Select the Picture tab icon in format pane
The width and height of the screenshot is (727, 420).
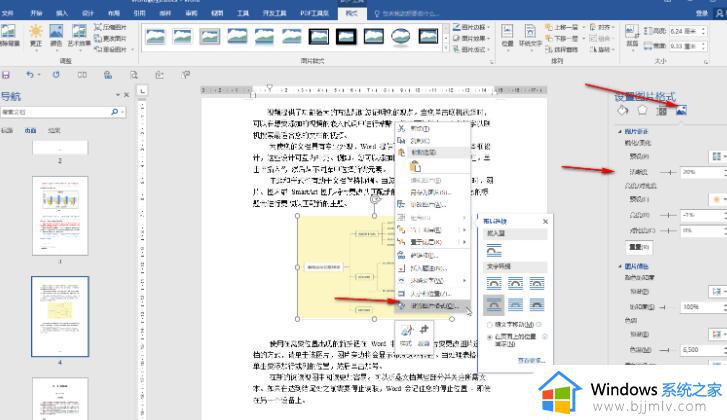[681, 110]
